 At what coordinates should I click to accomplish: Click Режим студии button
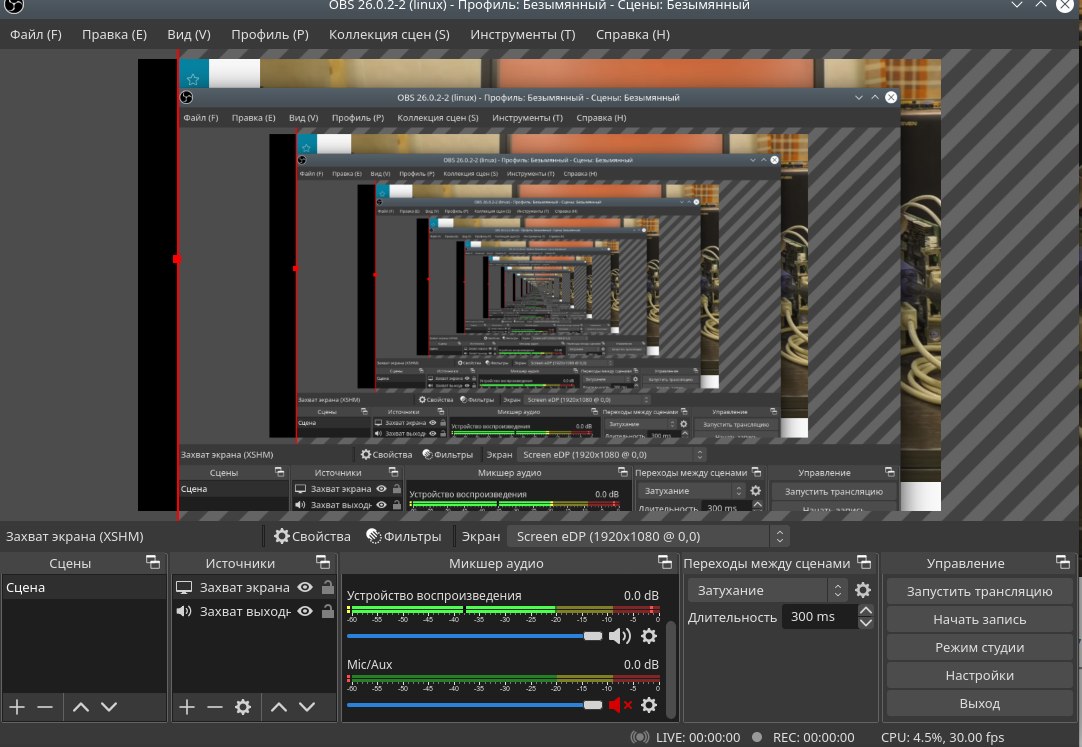point(979,648)
